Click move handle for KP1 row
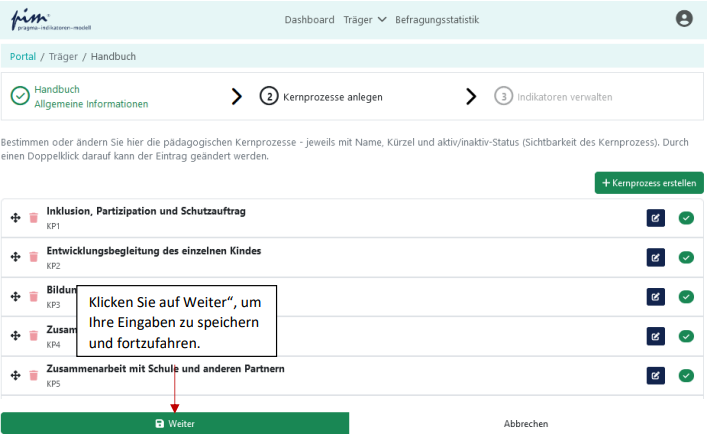Screen dimensions: 710x442 point(15,218)
